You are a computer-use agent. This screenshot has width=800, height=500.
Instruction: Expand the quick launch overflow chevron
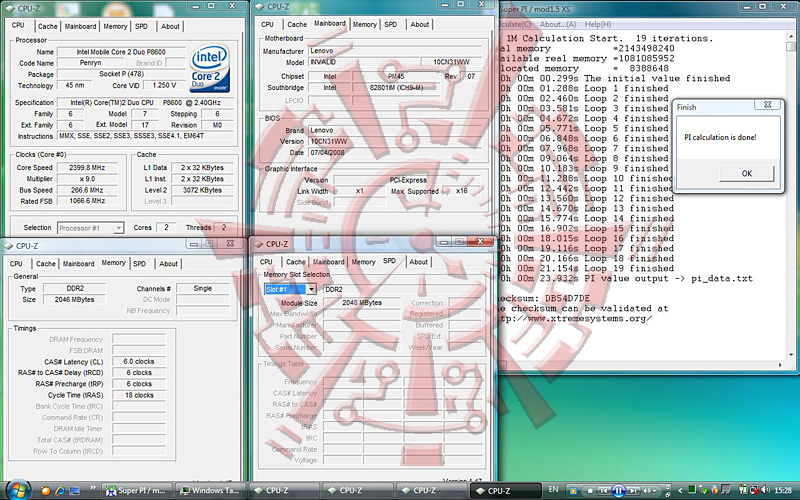tap(93, 488)
